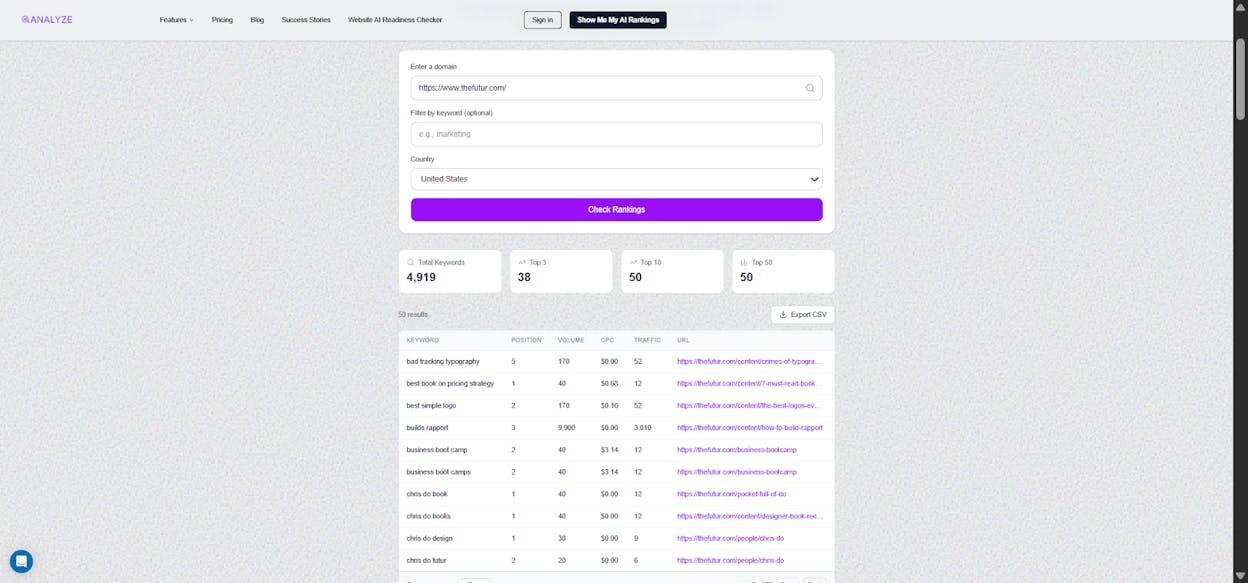1248x583 pixels.
Task: Open the designer-book-rec URL link
Action: (750, 515)
